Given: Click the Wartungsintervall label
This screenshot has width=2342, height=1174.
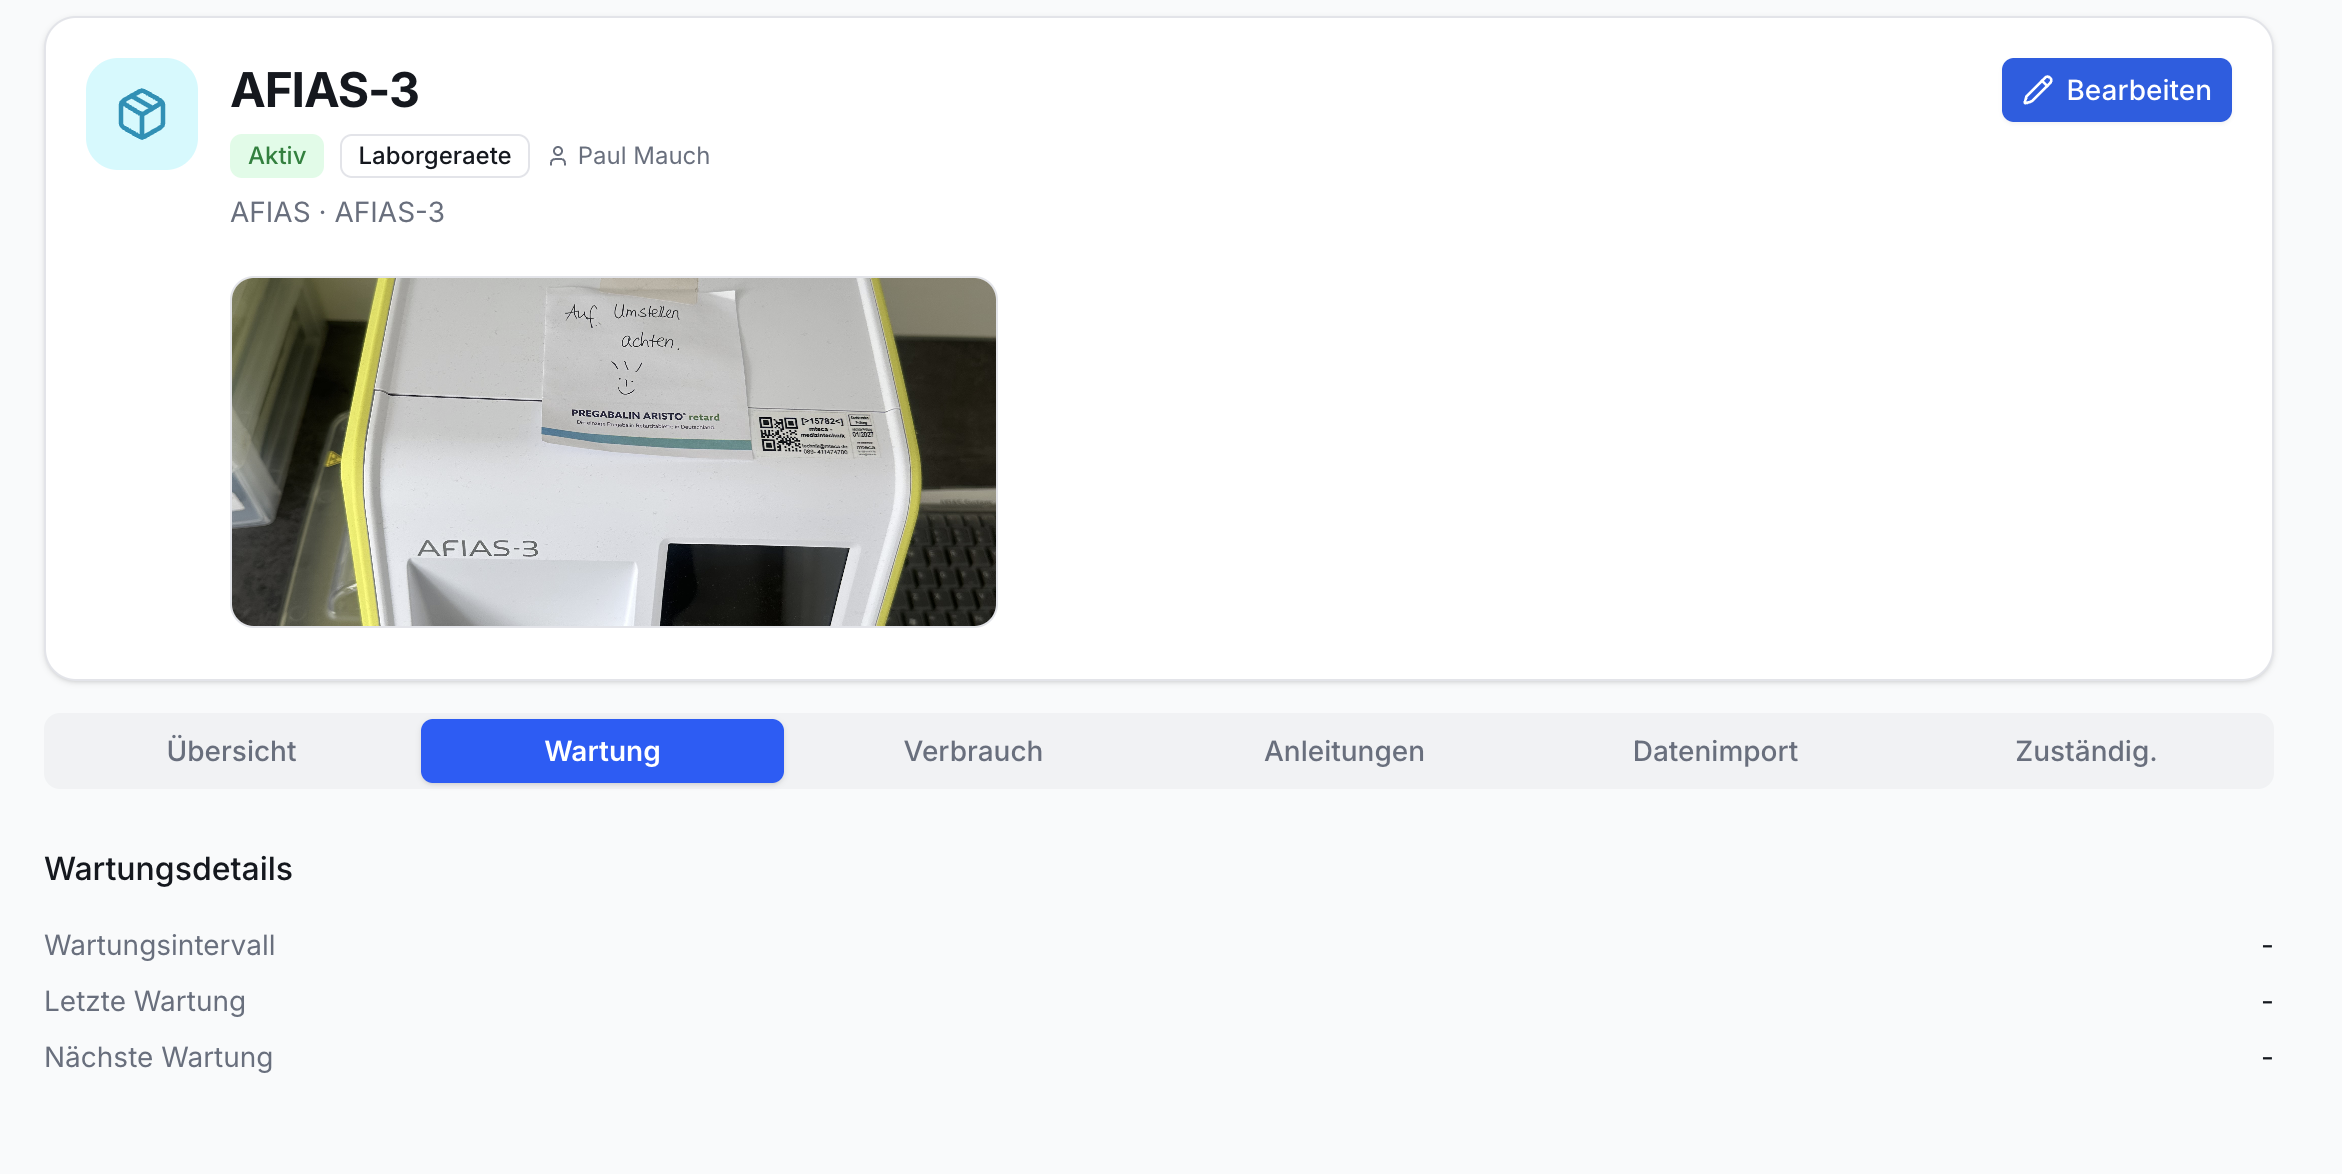Looking at the screenshot, I should coord(160,945).
